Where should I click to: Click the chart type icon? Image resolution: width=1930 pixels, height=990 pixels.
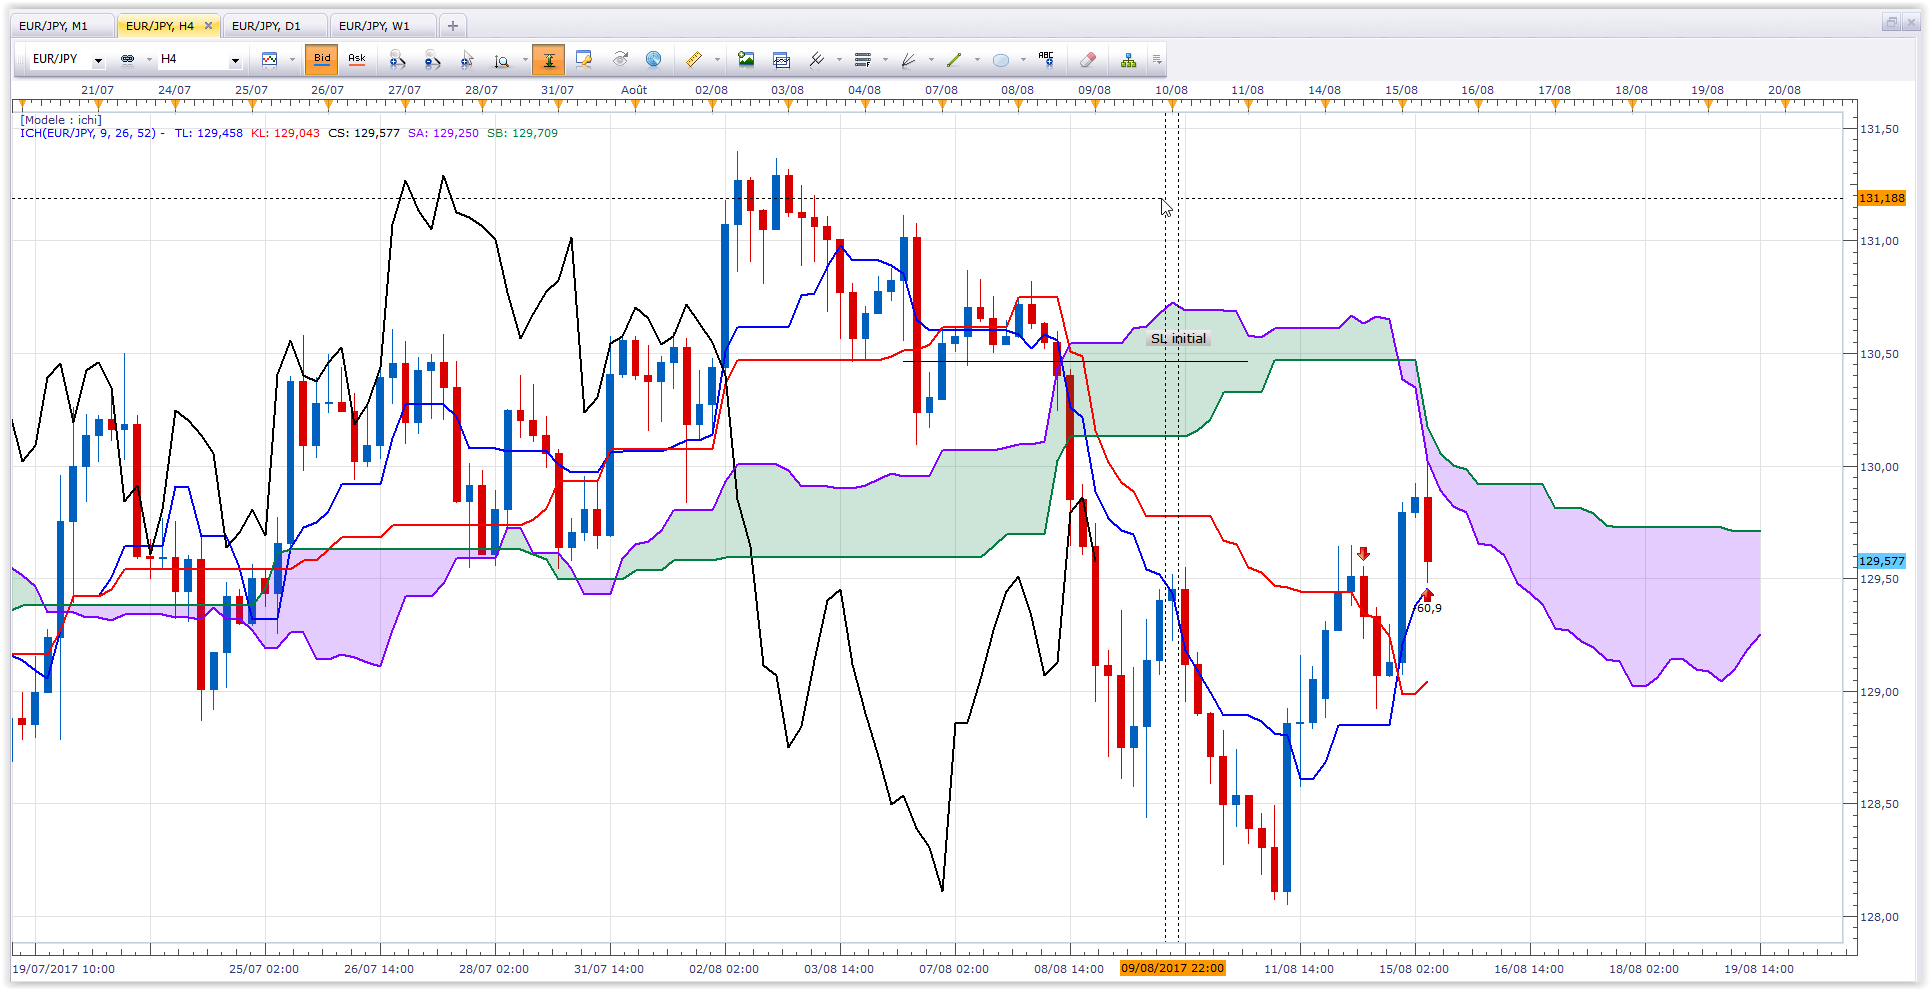(270, 60)
